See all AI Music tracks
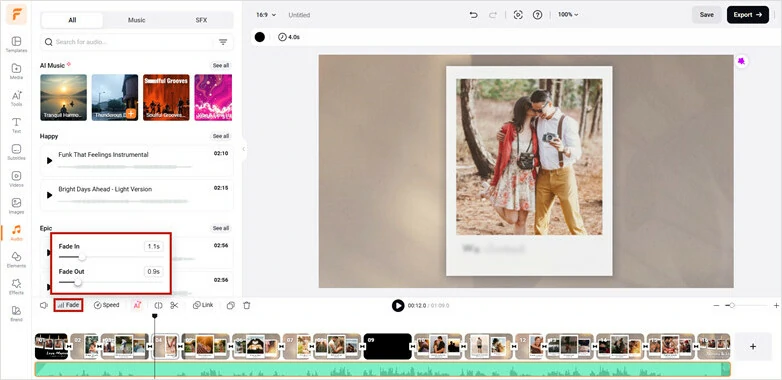 (x=220, y=65)
